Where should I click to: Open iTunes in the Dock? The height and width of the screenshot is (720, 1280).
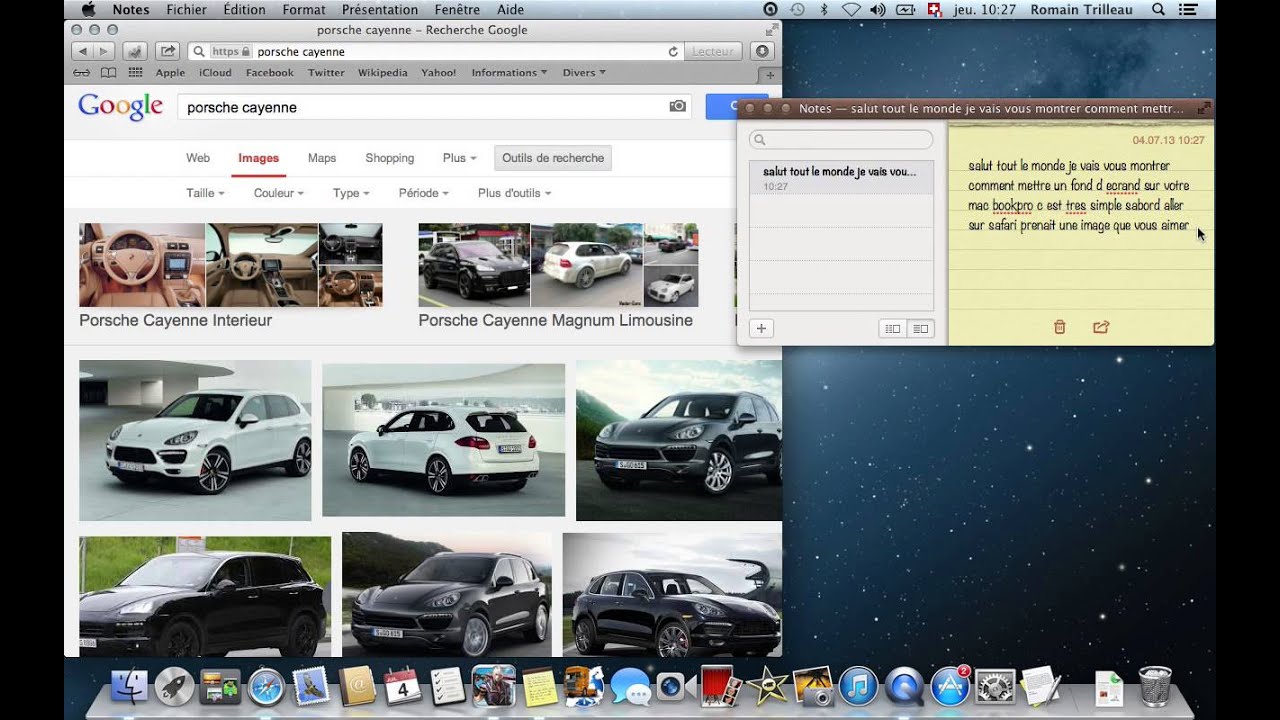(858, 687)
